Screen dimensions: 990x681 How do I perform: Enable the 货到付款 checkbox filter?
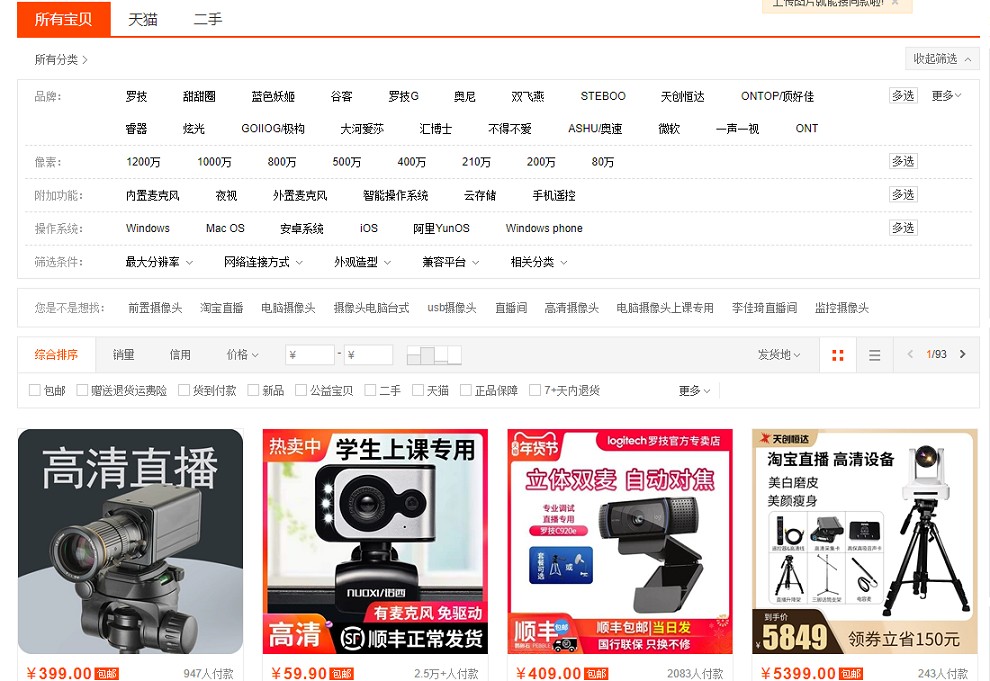[184, 391]
